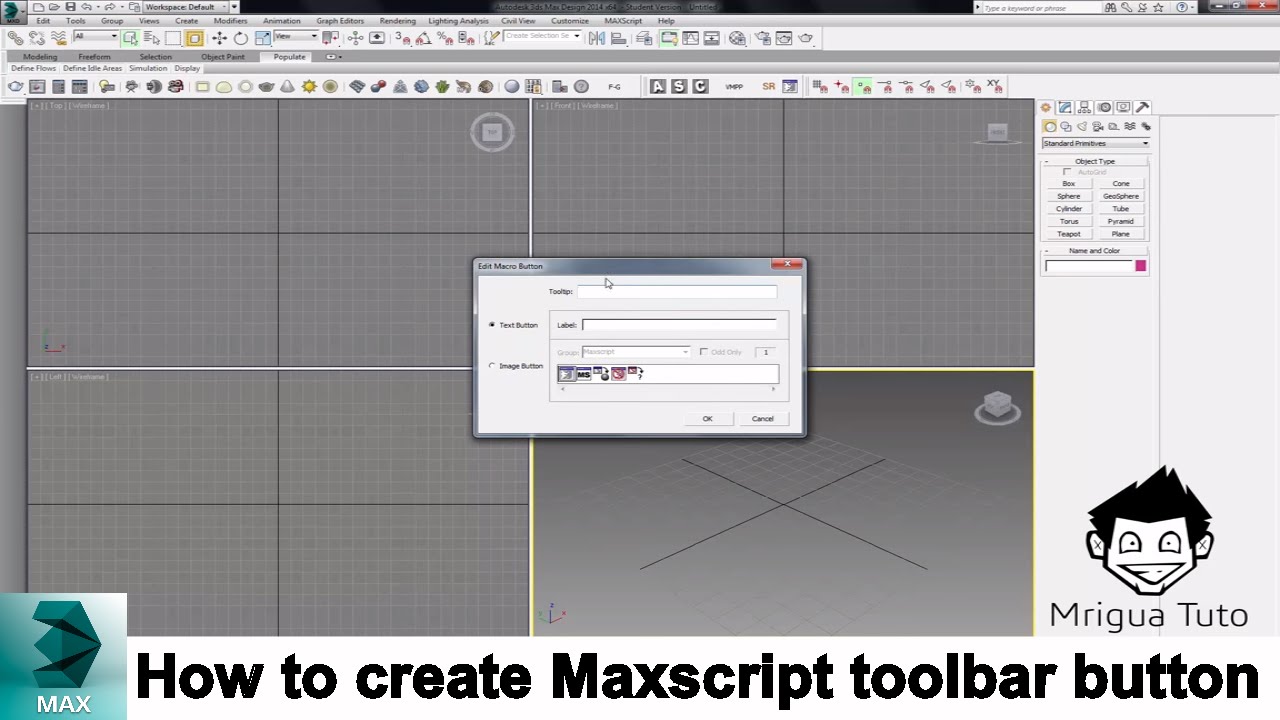Toggle the Odd Only checkbox
This screenshot has height=720, width=1280.
pyautogui.click(x=704, y=352)
